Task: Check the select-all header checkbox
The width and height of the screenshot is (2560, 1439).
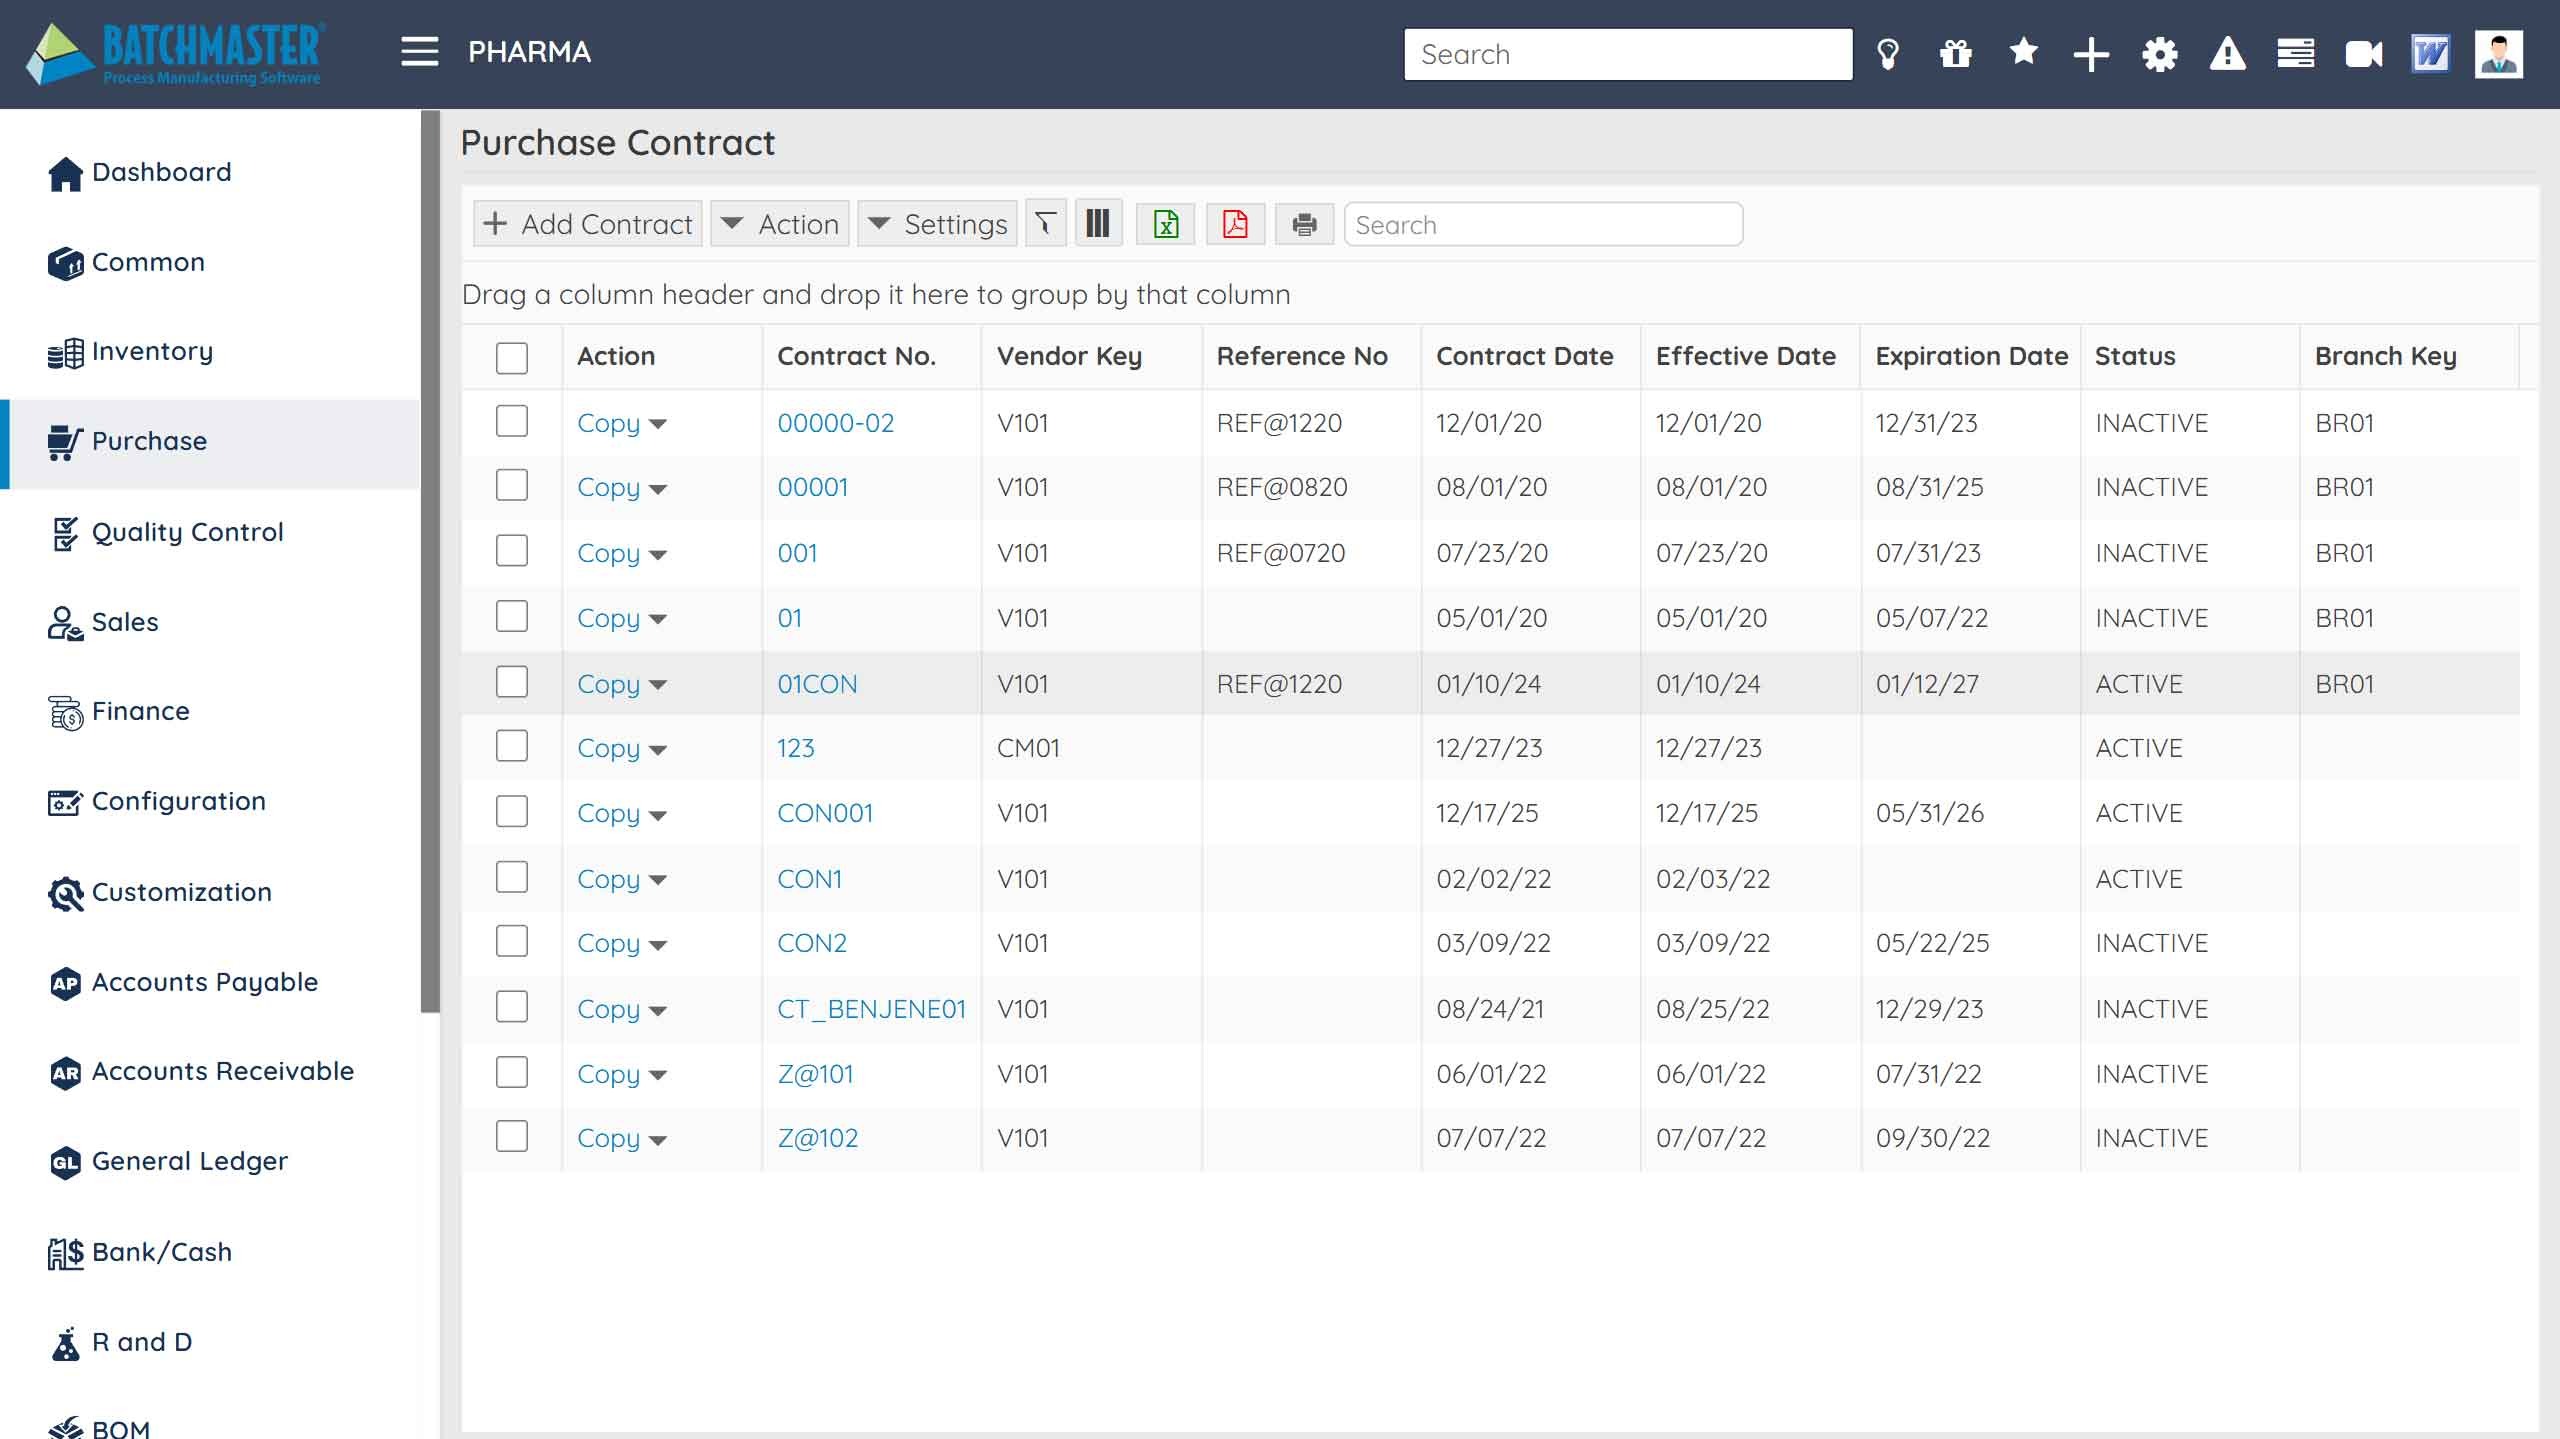Action: [x=512, y=358]
